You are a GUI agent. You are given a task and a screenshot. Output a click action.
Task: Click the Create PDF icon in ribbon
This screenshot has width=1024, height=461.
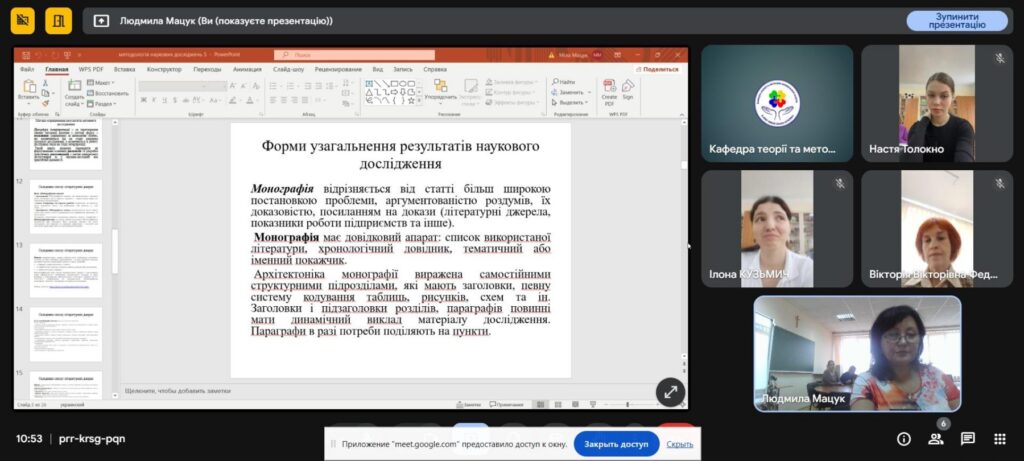coord(609,94)
